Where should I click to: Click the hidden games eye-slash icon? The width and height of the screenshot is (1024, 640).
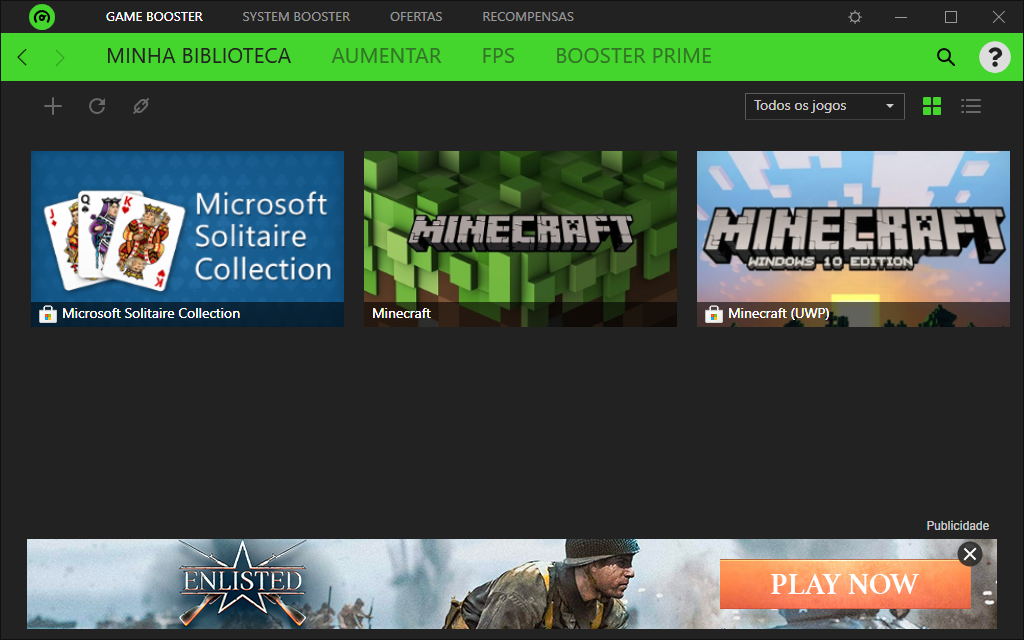(x=141, y=106)
